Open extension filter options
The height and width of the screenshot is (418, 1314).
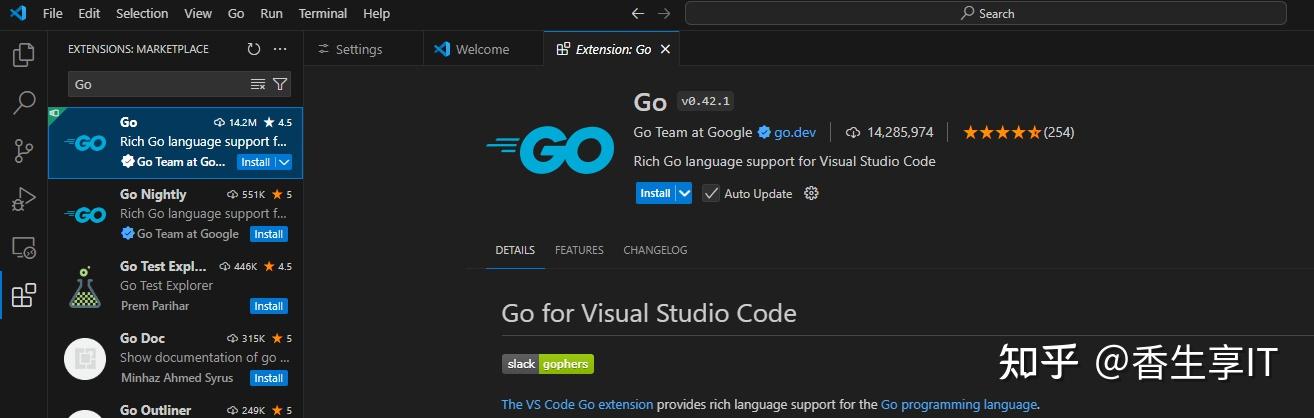click(280, 84)
